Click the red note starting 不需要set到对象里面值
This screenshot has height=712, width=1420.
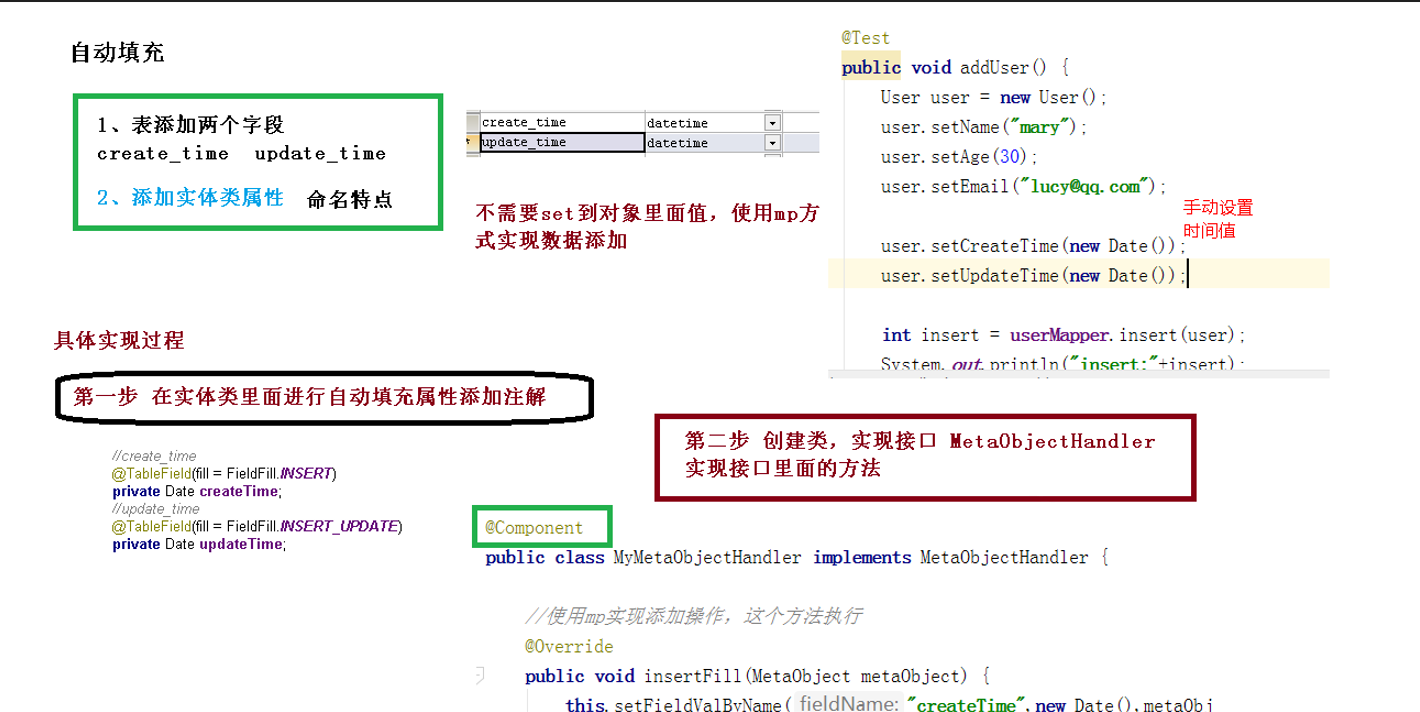click(x=647, y=227)
